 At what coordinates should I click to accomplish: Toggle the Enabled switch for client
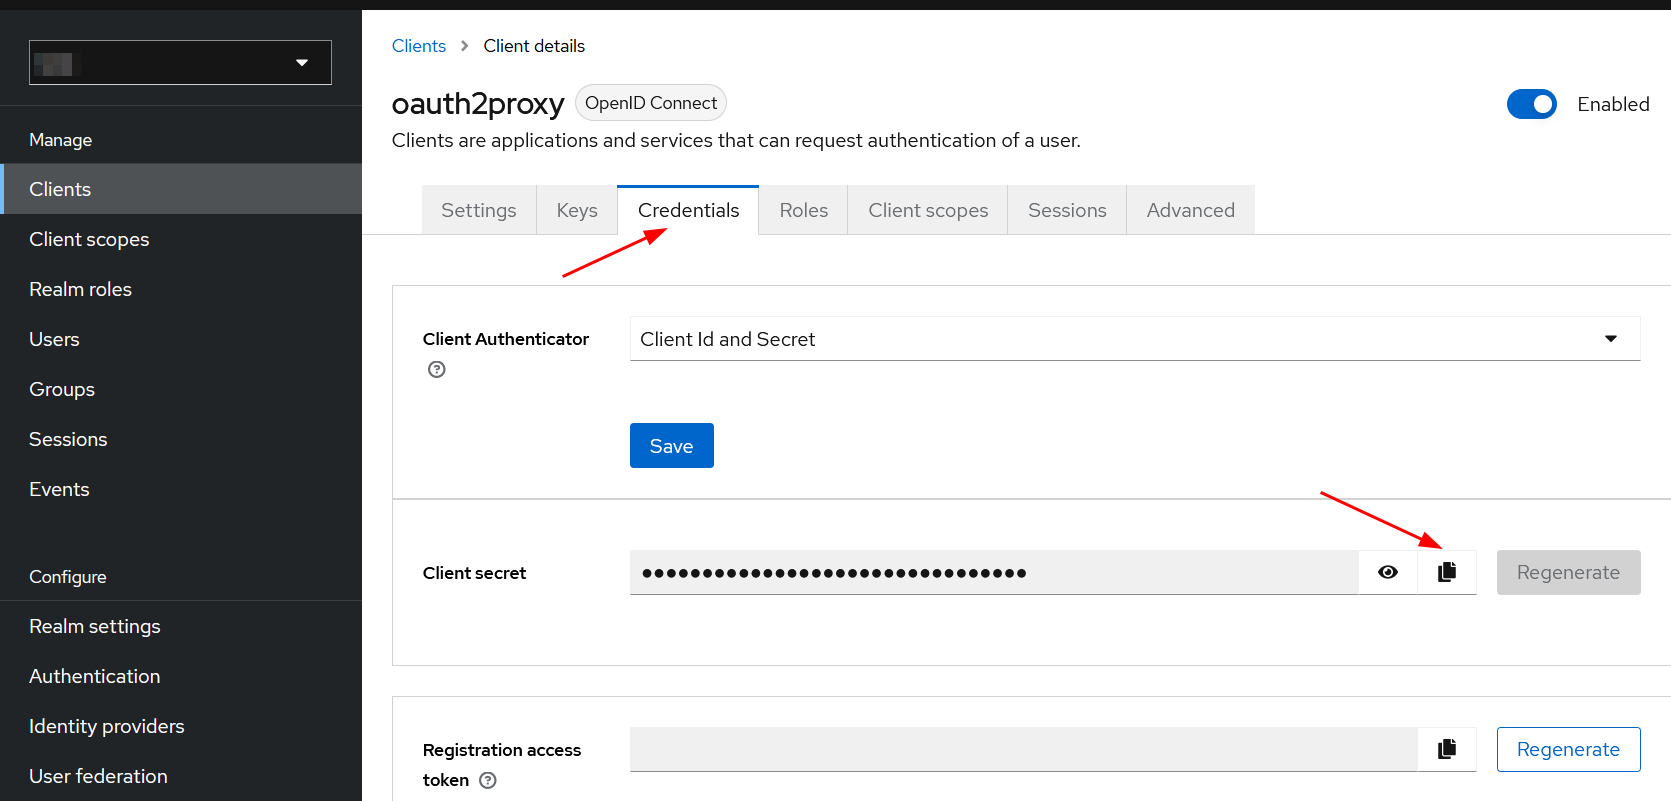pos(1532,104)
